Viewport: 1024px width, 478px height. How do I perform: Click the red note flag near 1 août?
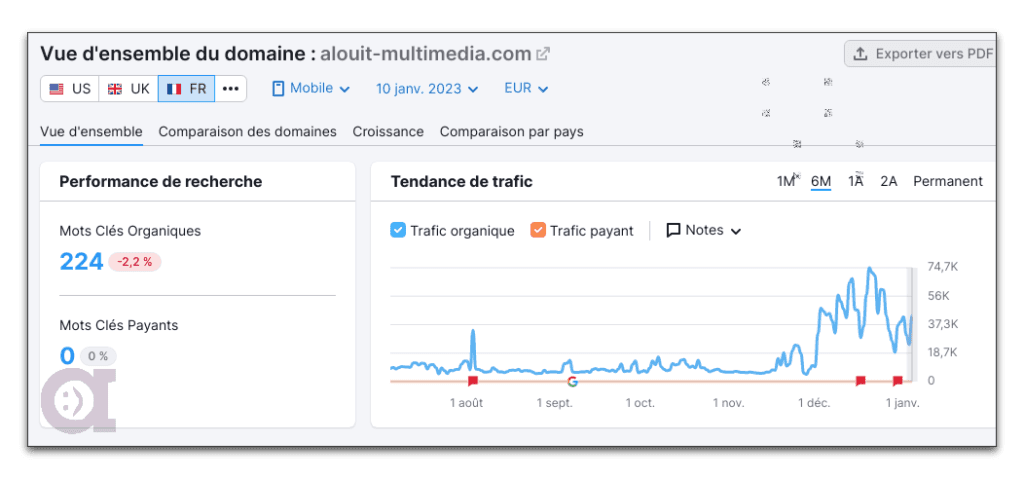click(473, 381)
